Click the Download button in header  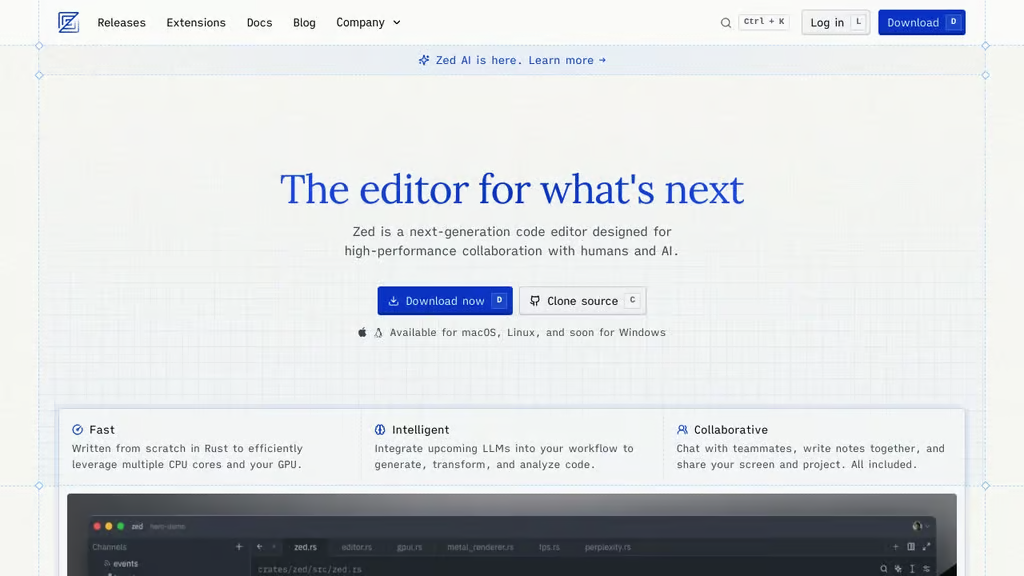(x=921, y=22)
